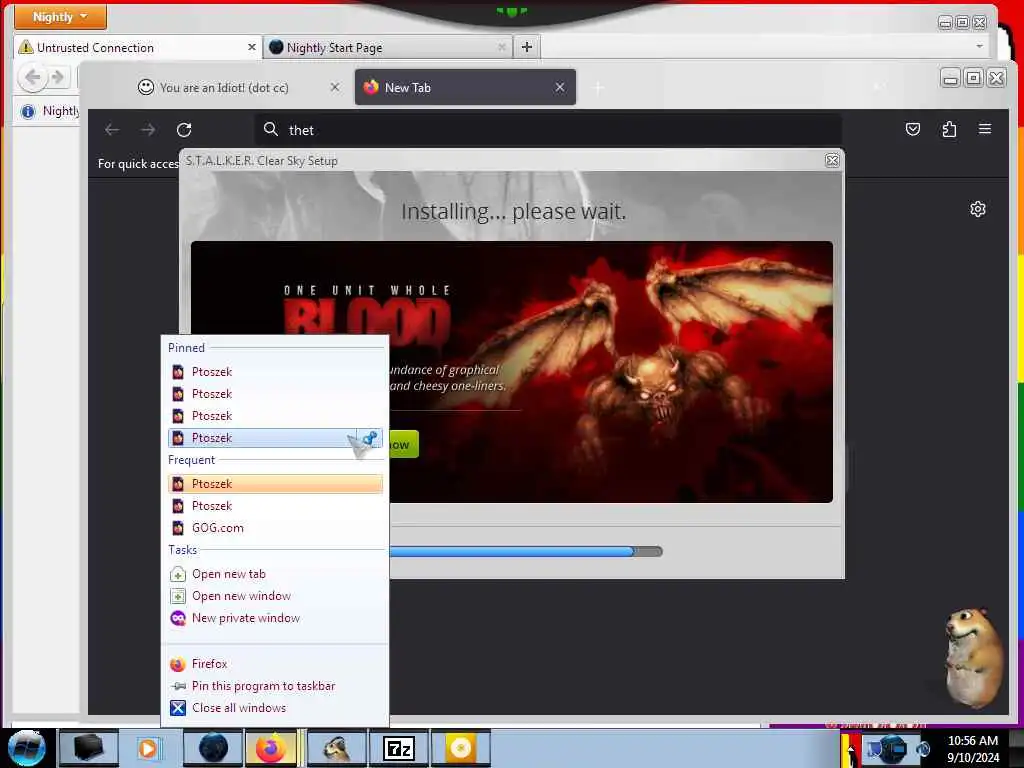This screenshot has height=768, width=1024.
Task: Open Nightly globe taskbar icon
Action: point(212,748)
